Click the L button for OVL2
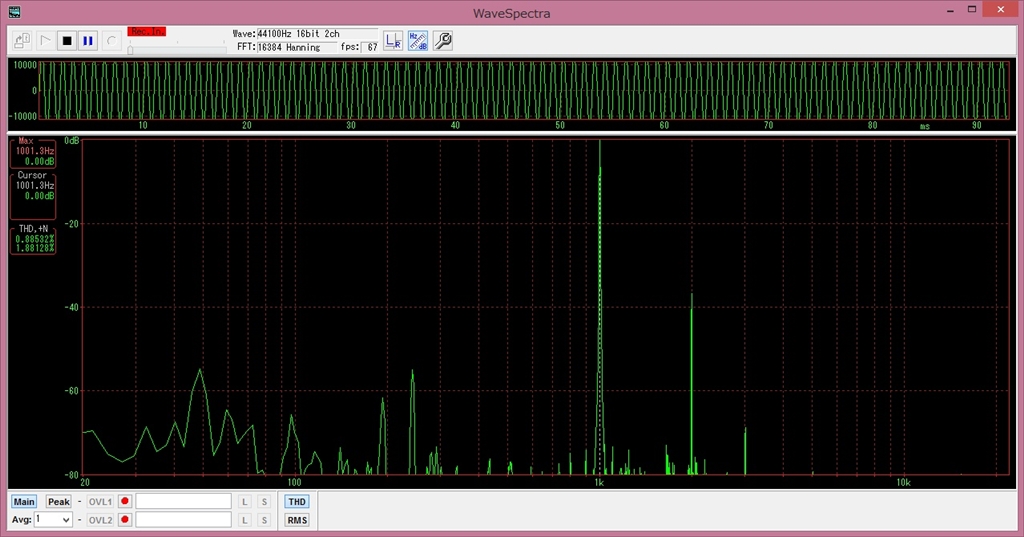This screenshot has width=1024, height=537. pyautogui.click(x=245, y=520)
